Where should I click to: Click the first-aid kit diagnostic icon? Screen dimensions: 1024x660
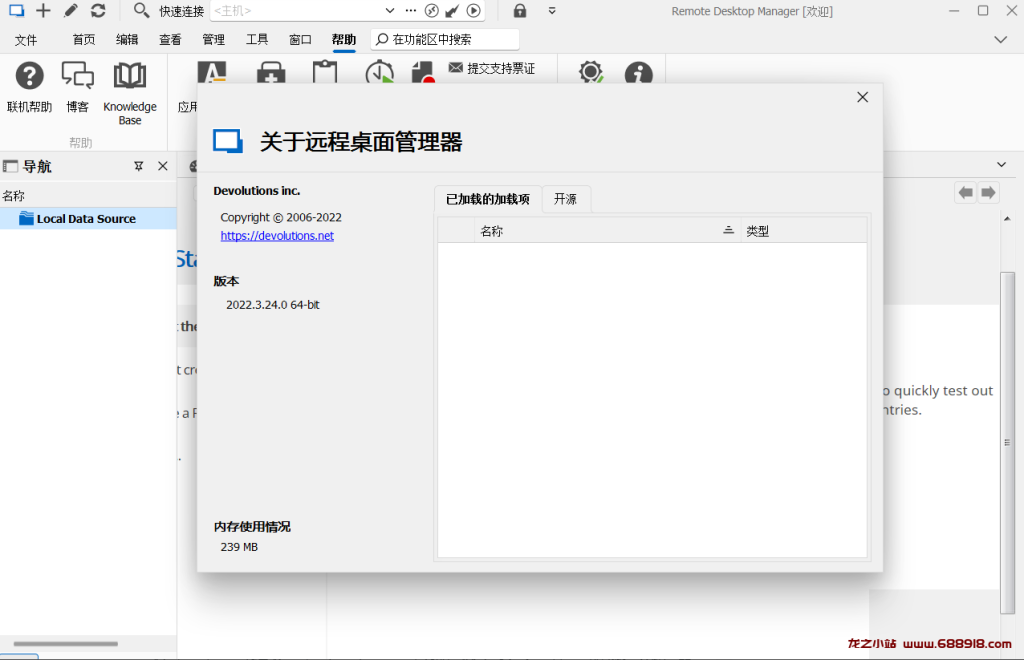click(x=271, y=72)
